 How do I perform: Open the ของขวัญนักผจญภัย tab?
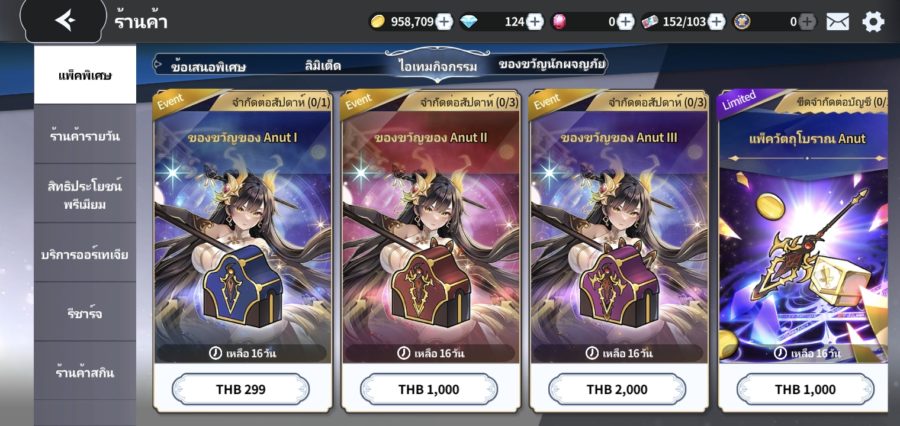click(x=550, y=65)
